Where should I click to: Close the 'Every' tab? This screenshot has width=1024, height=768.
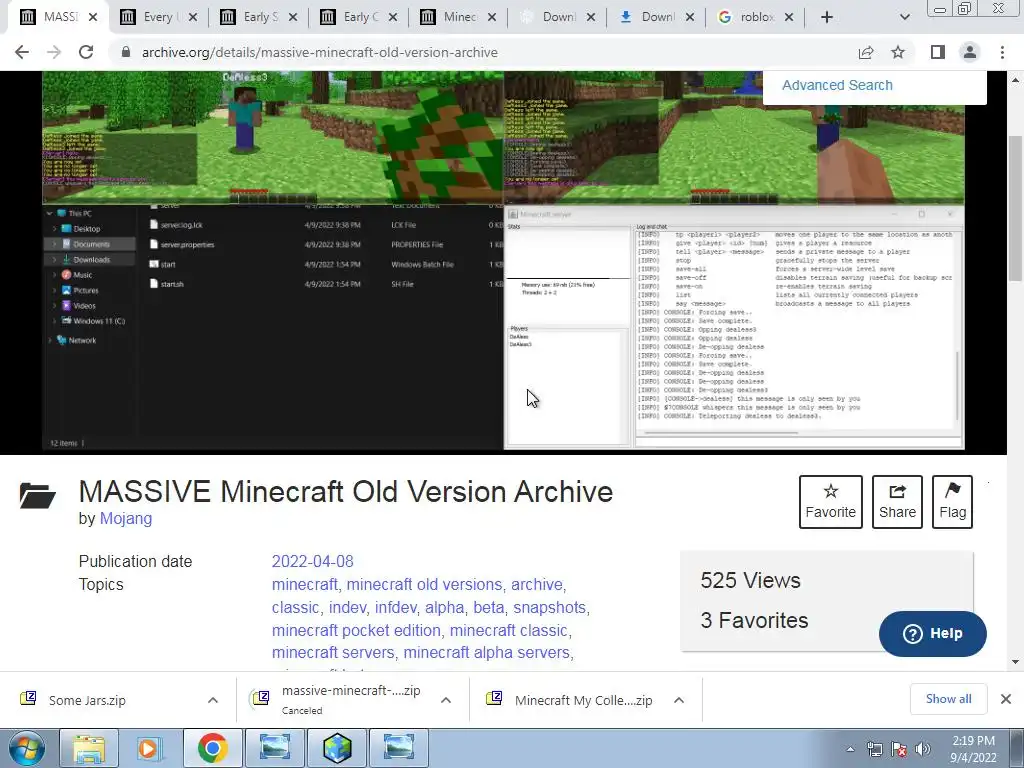point(193,18)
